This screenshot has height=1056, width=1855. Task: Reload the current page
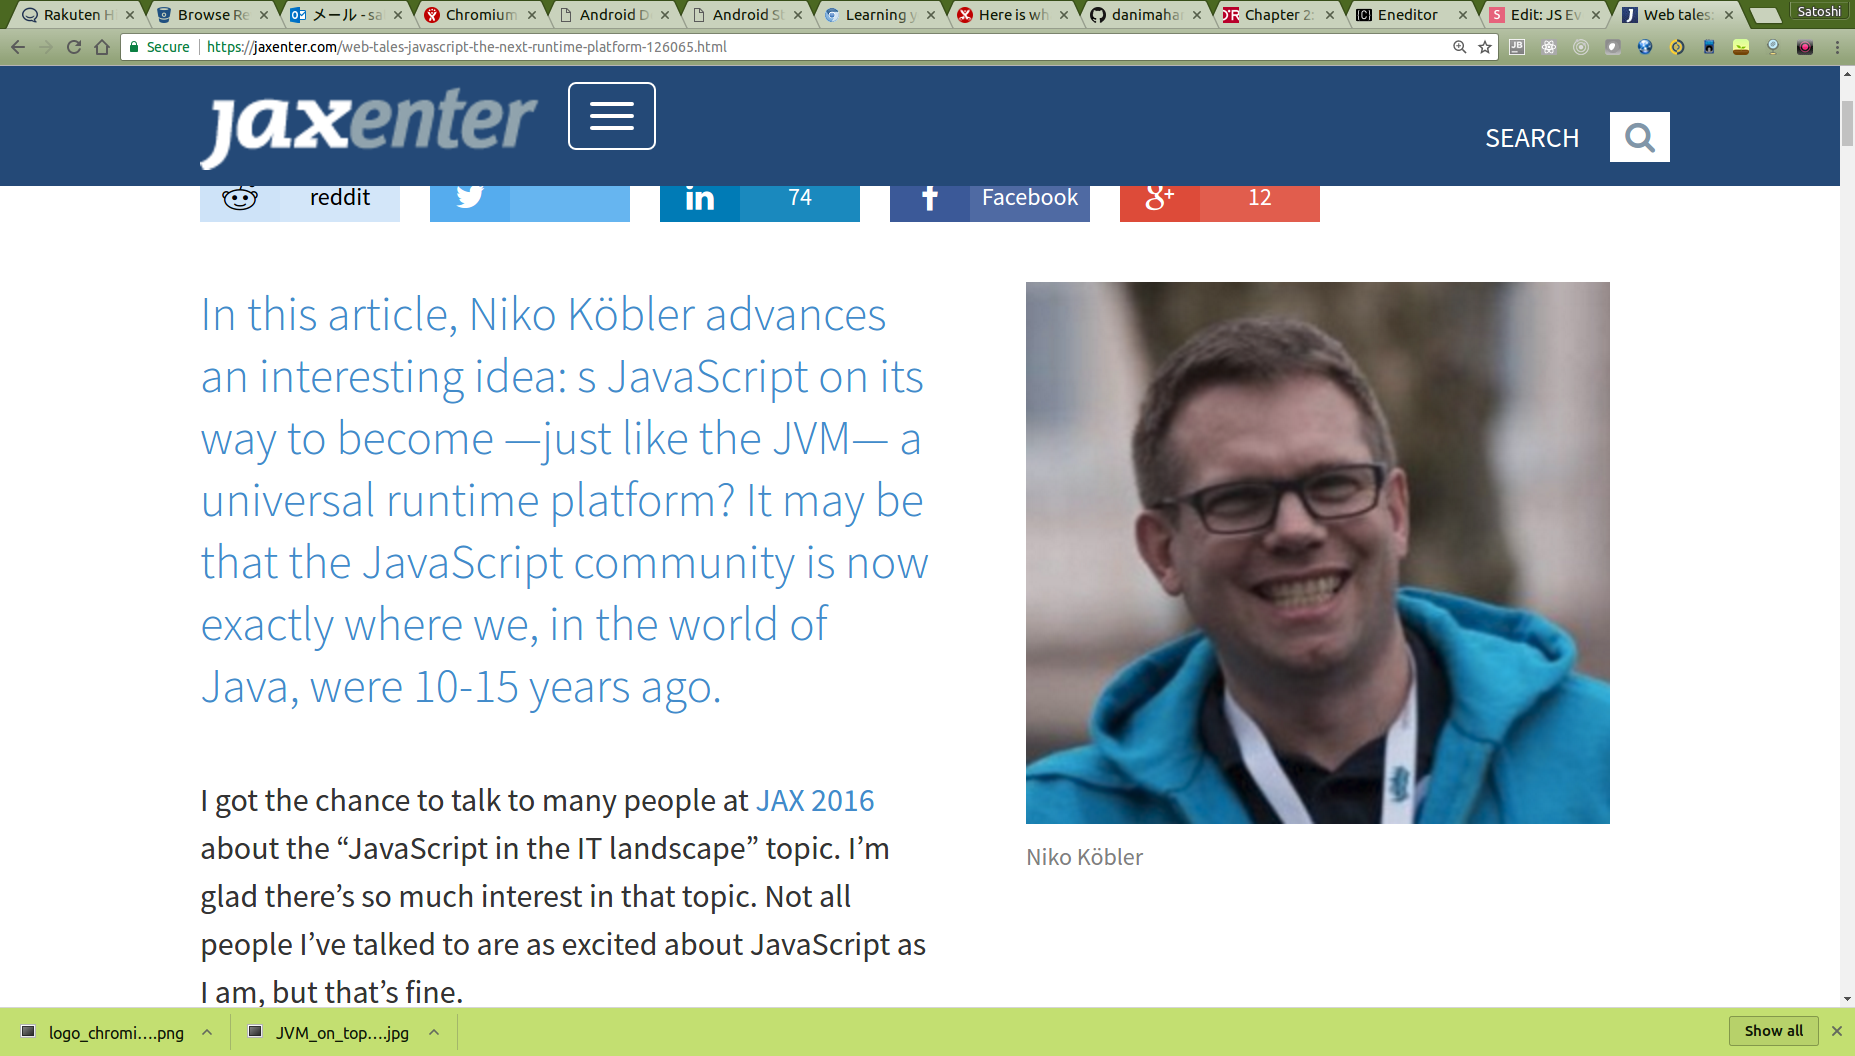click(74, 47)
